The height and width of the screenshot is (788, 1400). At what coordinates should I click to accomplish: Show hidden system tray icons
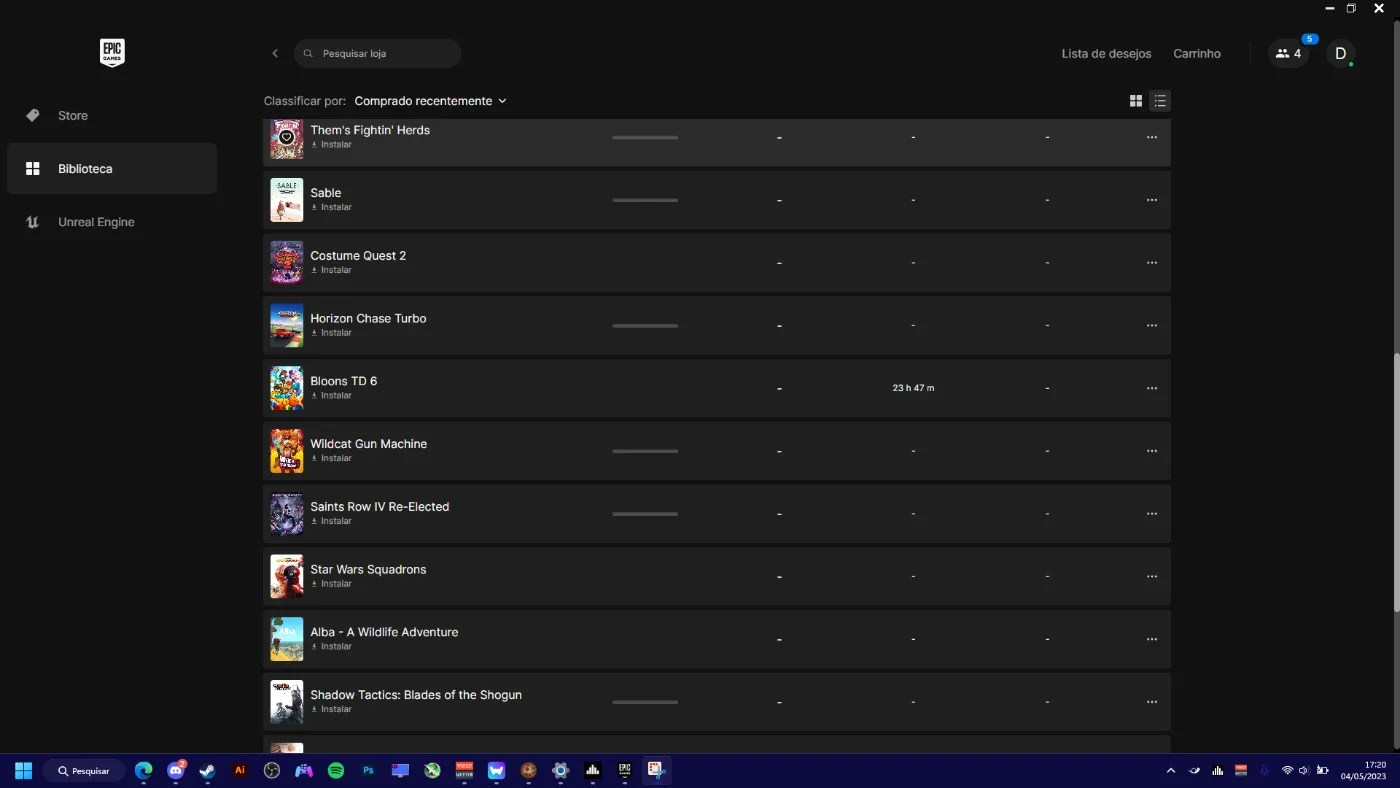click(x=1171, y=771)
